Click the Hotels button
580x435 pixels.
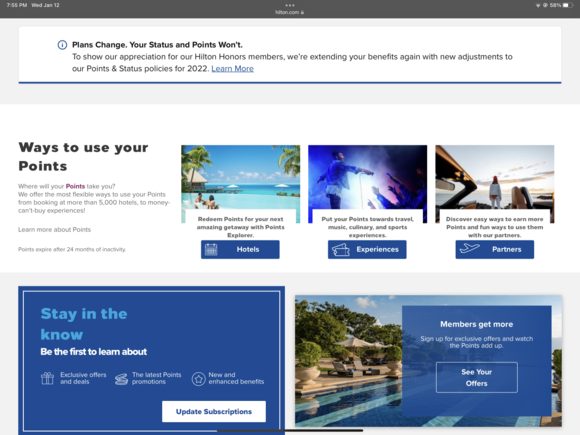(240, 249)
